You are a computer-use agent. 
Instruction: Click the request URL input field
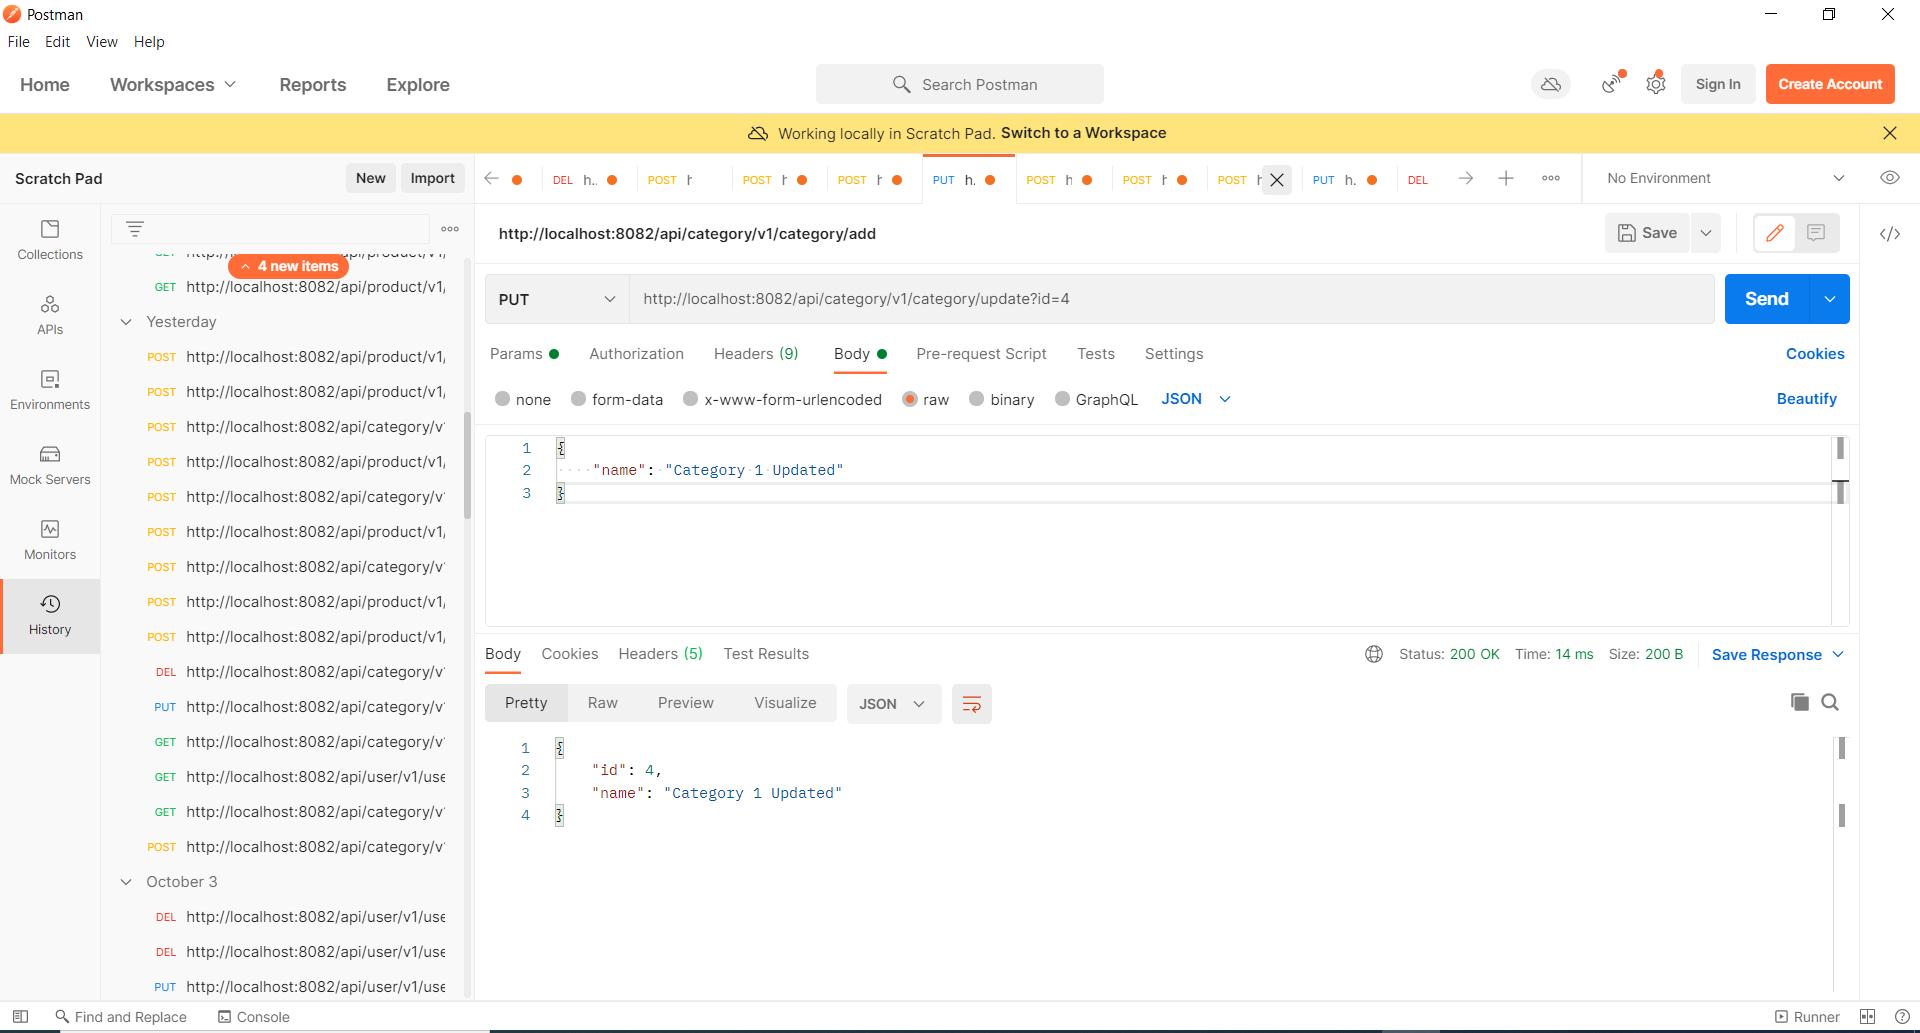pos(1172,299)
